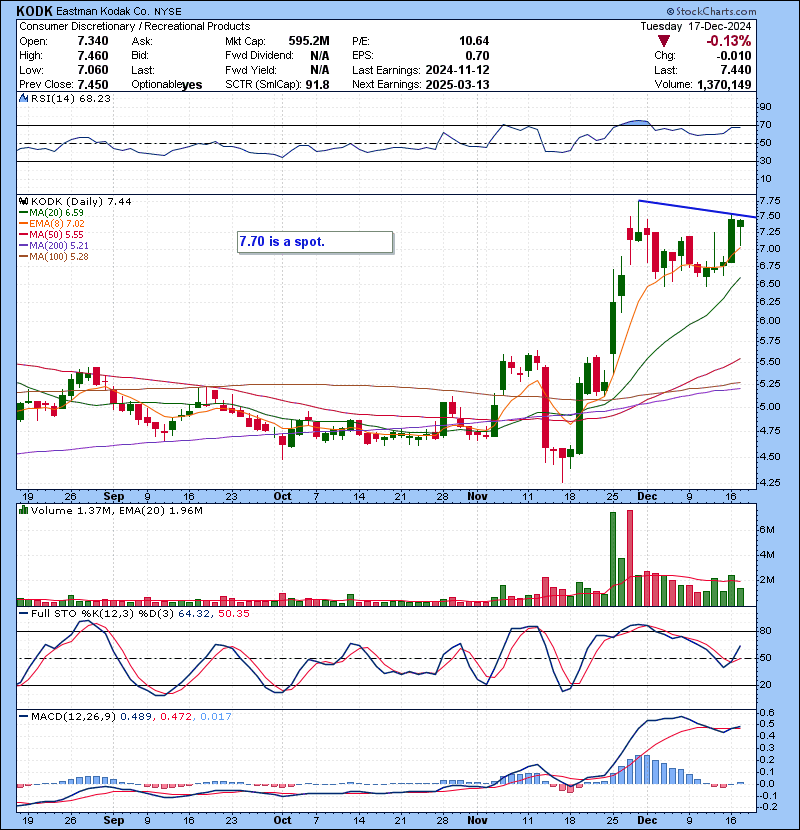This screenshot has height=830, width=800.
Task: Select the EMA(8) 7.02 legend entry
Action: point(51,223)
